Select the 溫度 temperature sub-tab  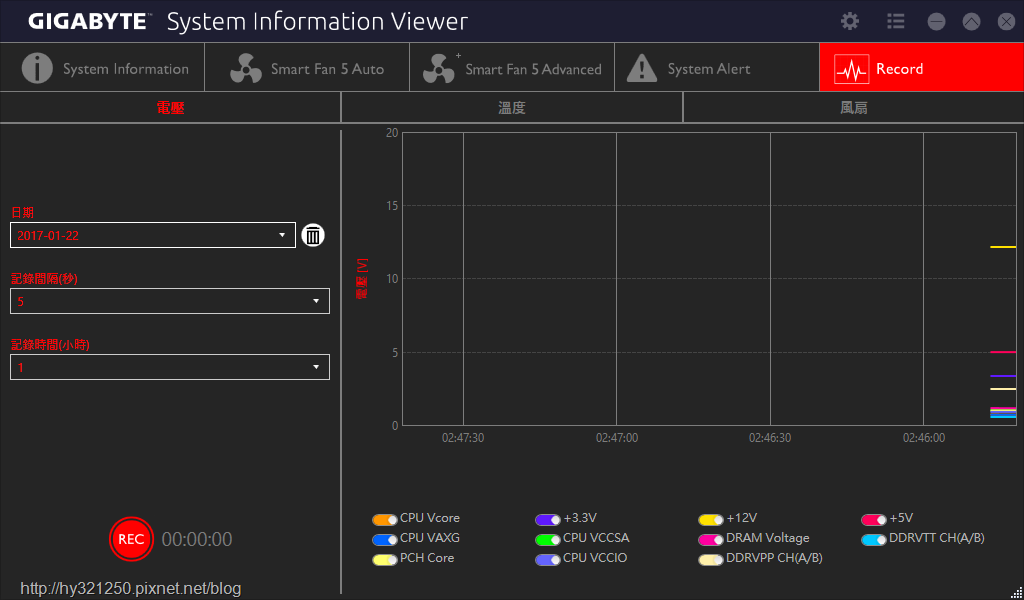512,108
